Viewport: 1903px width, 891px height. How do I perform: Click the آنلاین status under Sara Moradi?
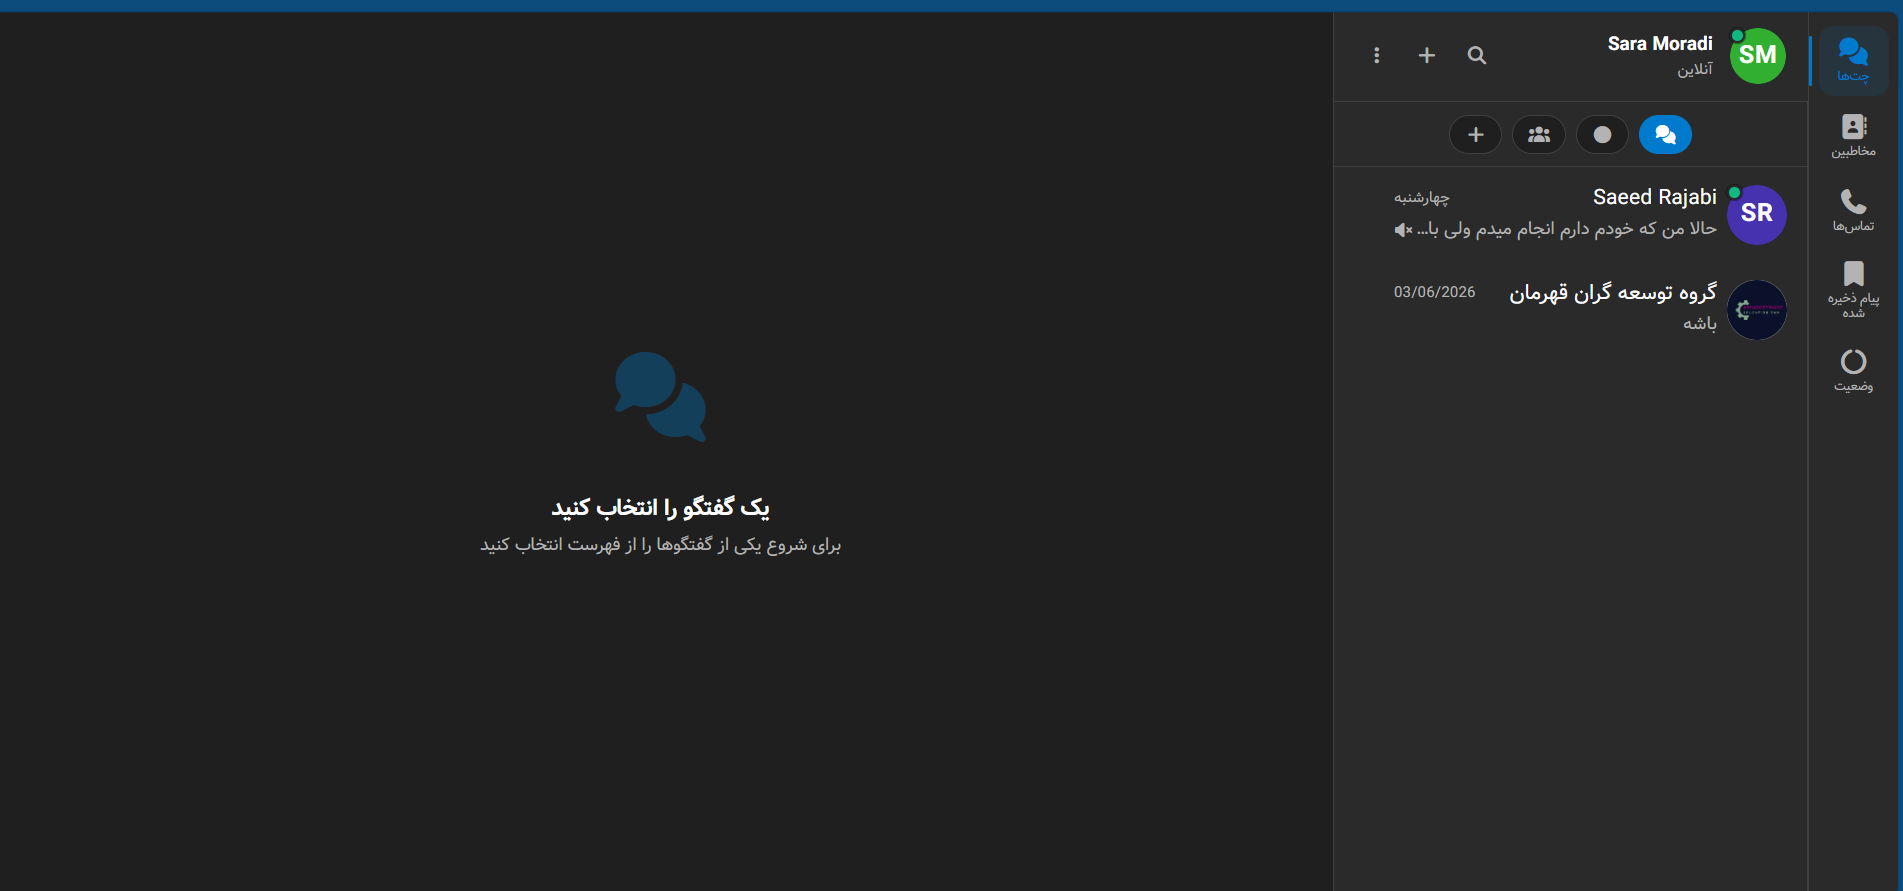pyautogui.click(x=1695, y=69)
